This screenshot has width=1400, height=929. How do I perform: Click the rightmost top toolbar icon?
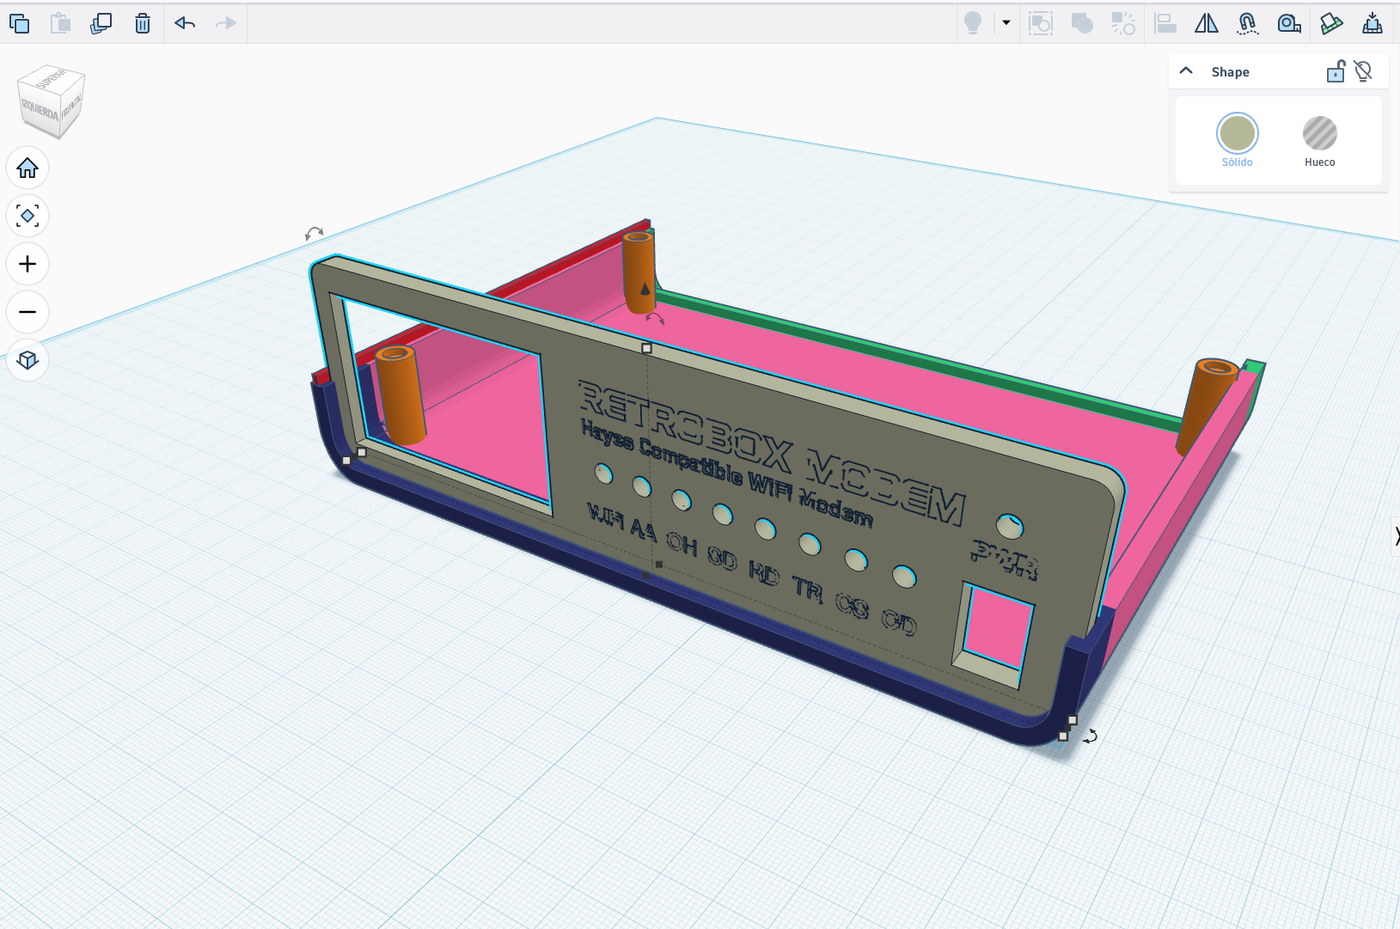tap(1372, 23)
